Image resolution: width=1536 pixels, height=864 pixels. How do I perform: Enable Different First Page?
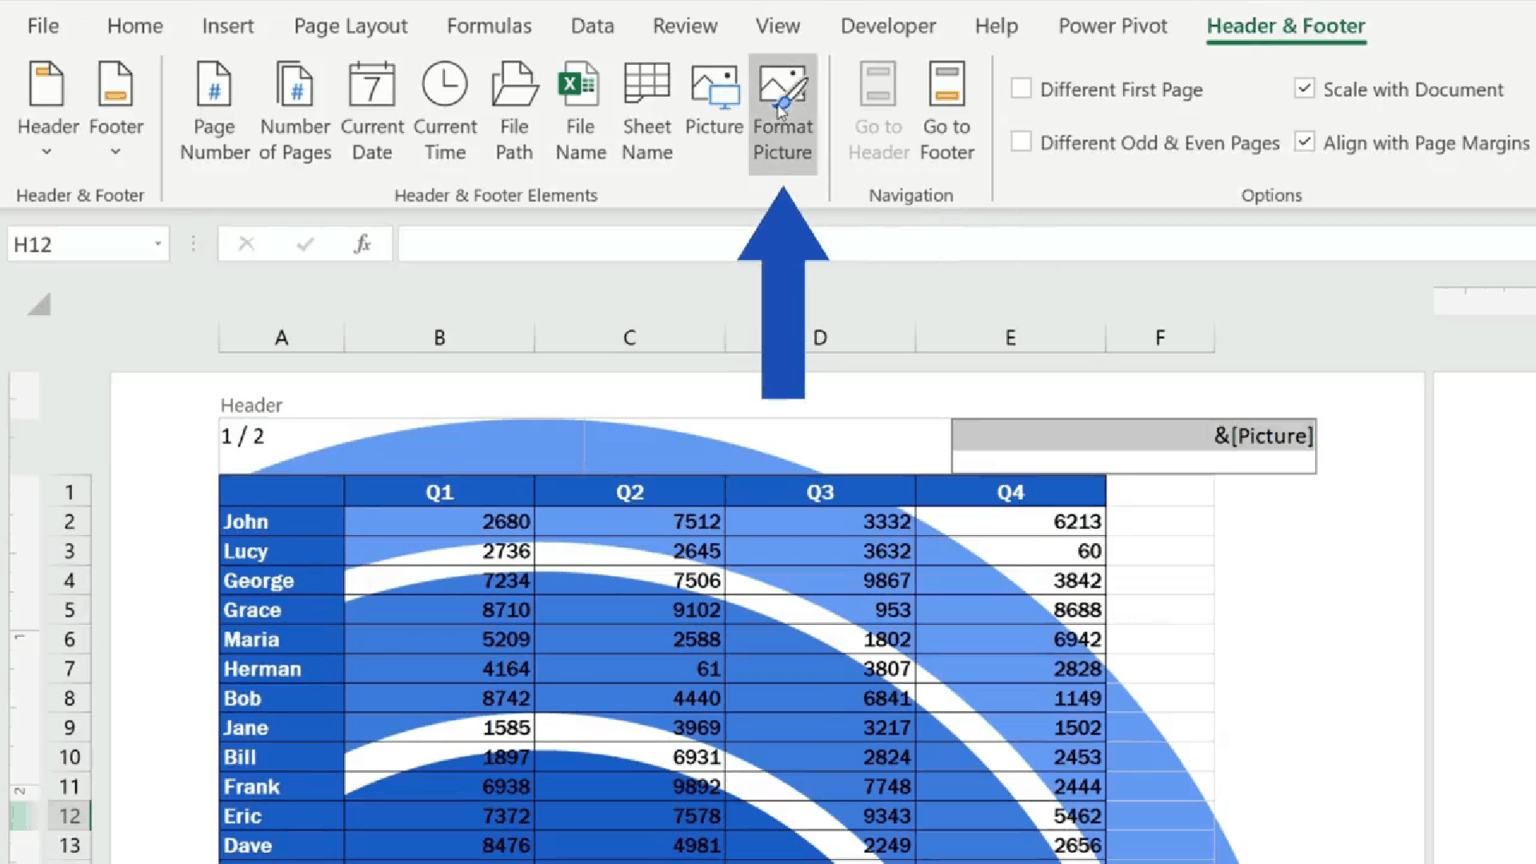(x=1021, y=89)
